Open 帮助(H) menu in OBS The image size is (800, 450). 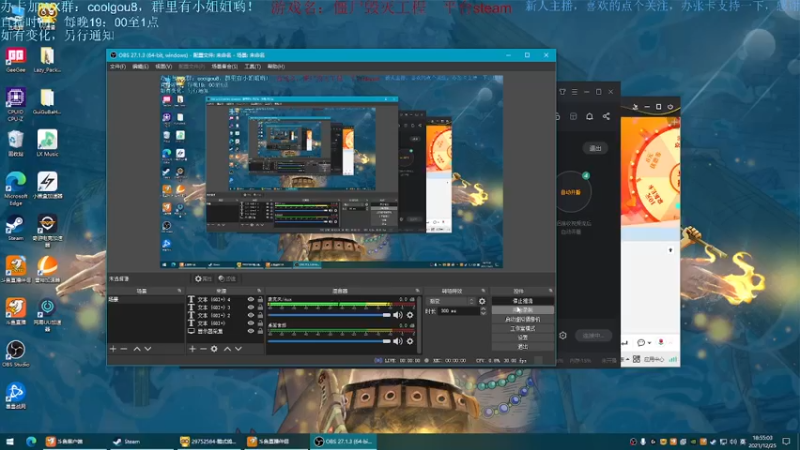coord(276,66)
